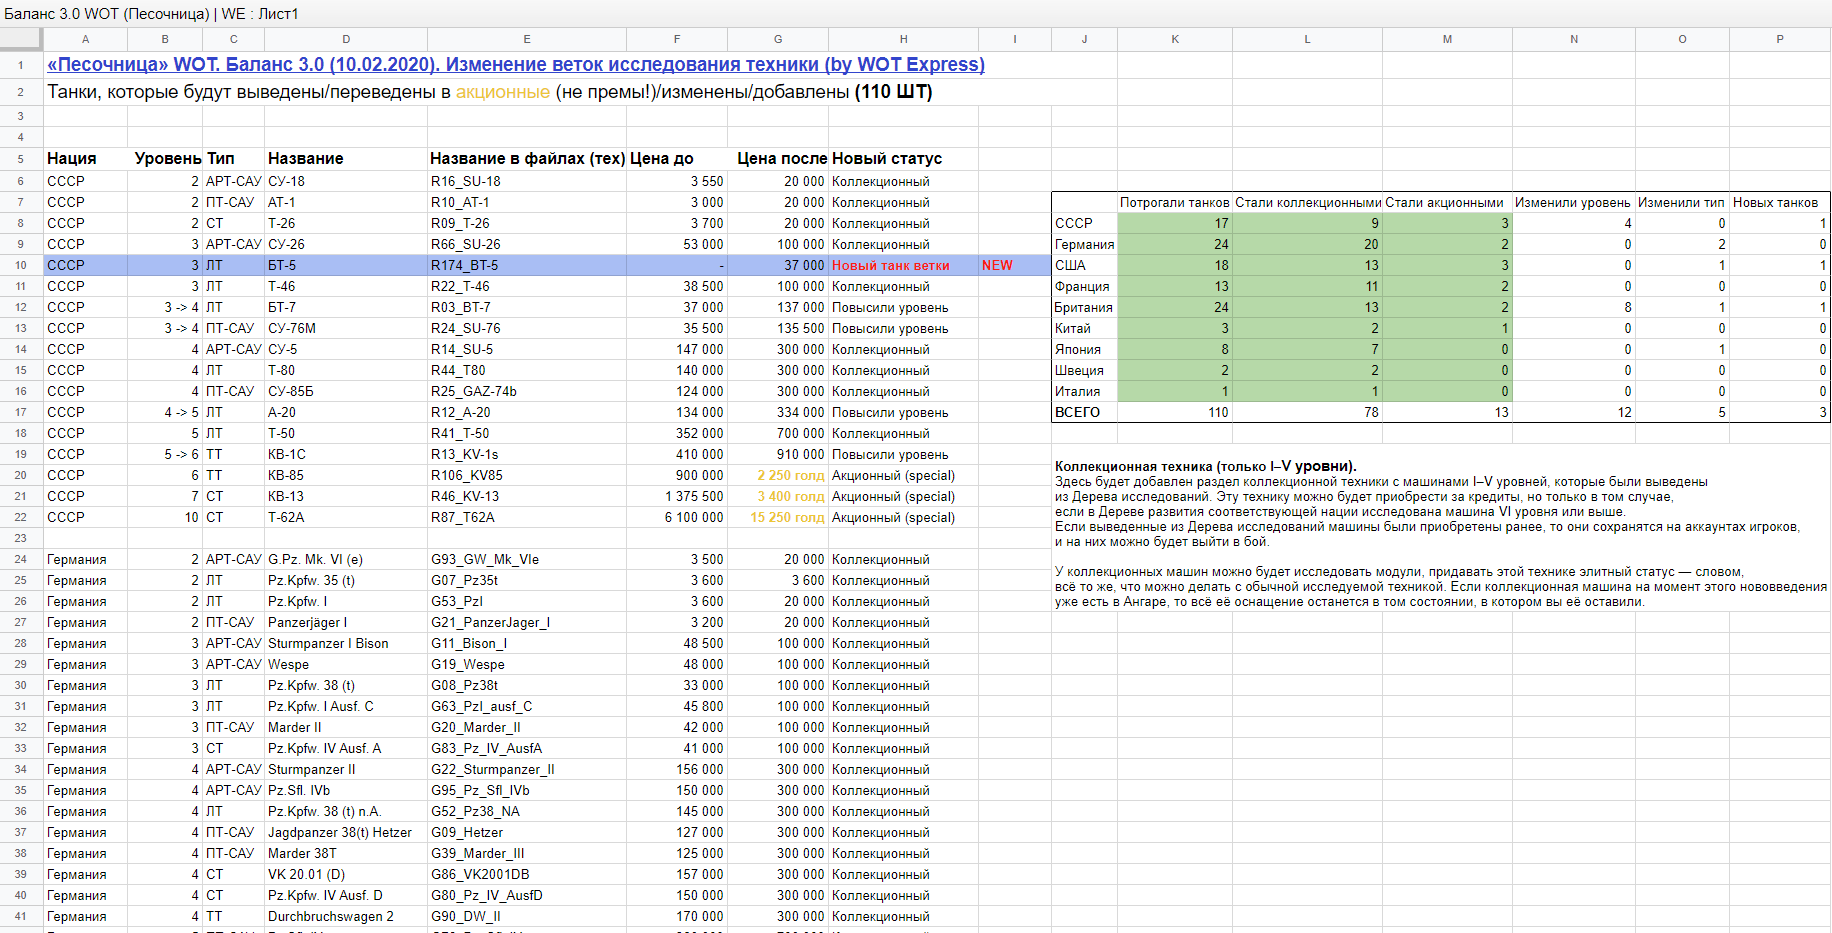Select the Цена после header cell
The width and height of the screenshot is (1832, 933).
[778, 158]
